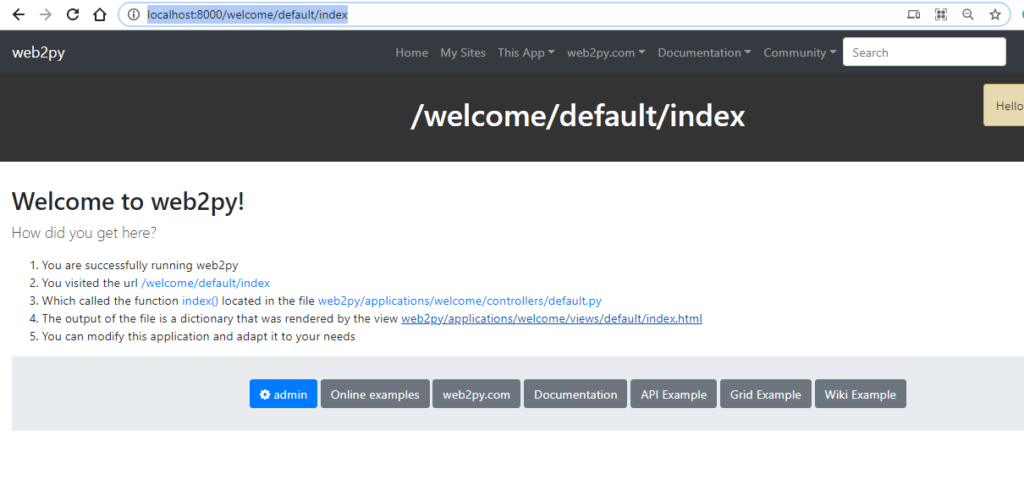Click the QR code icon in address bar
Image resolution: width=1024 pixels, height=480 pixels.
point(941,15)
